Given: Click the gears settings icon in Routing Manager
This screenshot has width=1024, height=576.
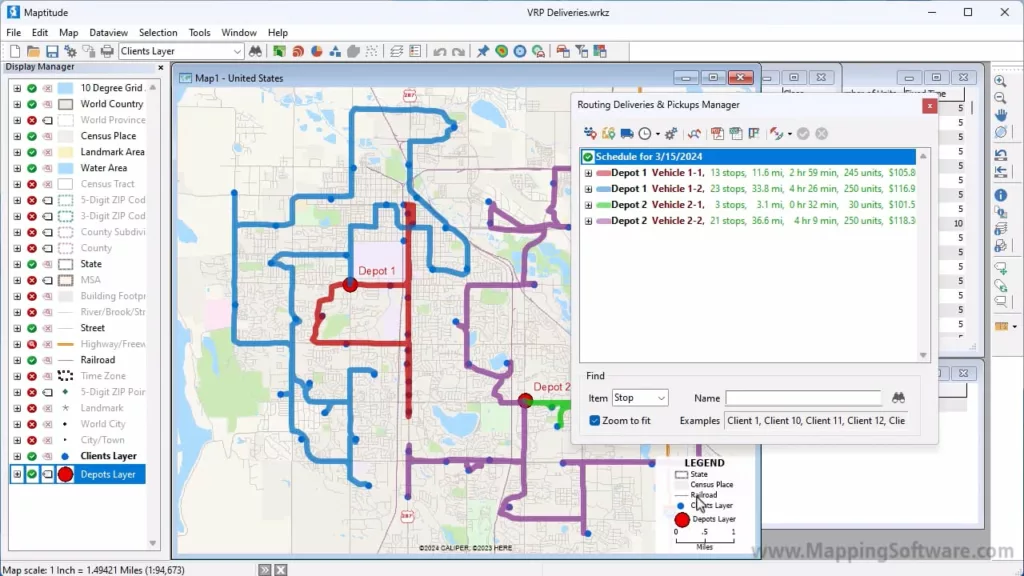Looking at the screenshot, I should point(671,133).
